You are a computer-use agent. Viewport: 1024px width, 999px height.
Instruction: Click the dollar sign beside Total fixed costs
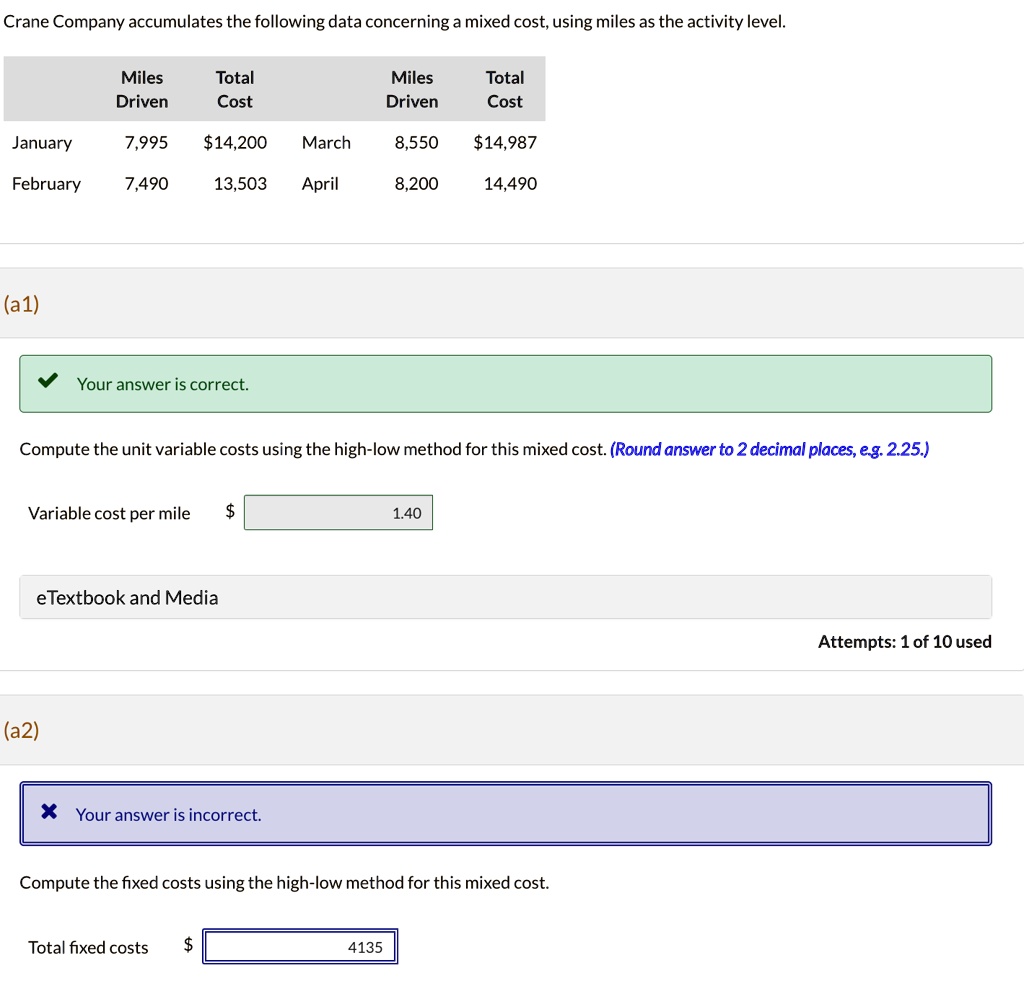pyautogui.click(x=188, y=946)
